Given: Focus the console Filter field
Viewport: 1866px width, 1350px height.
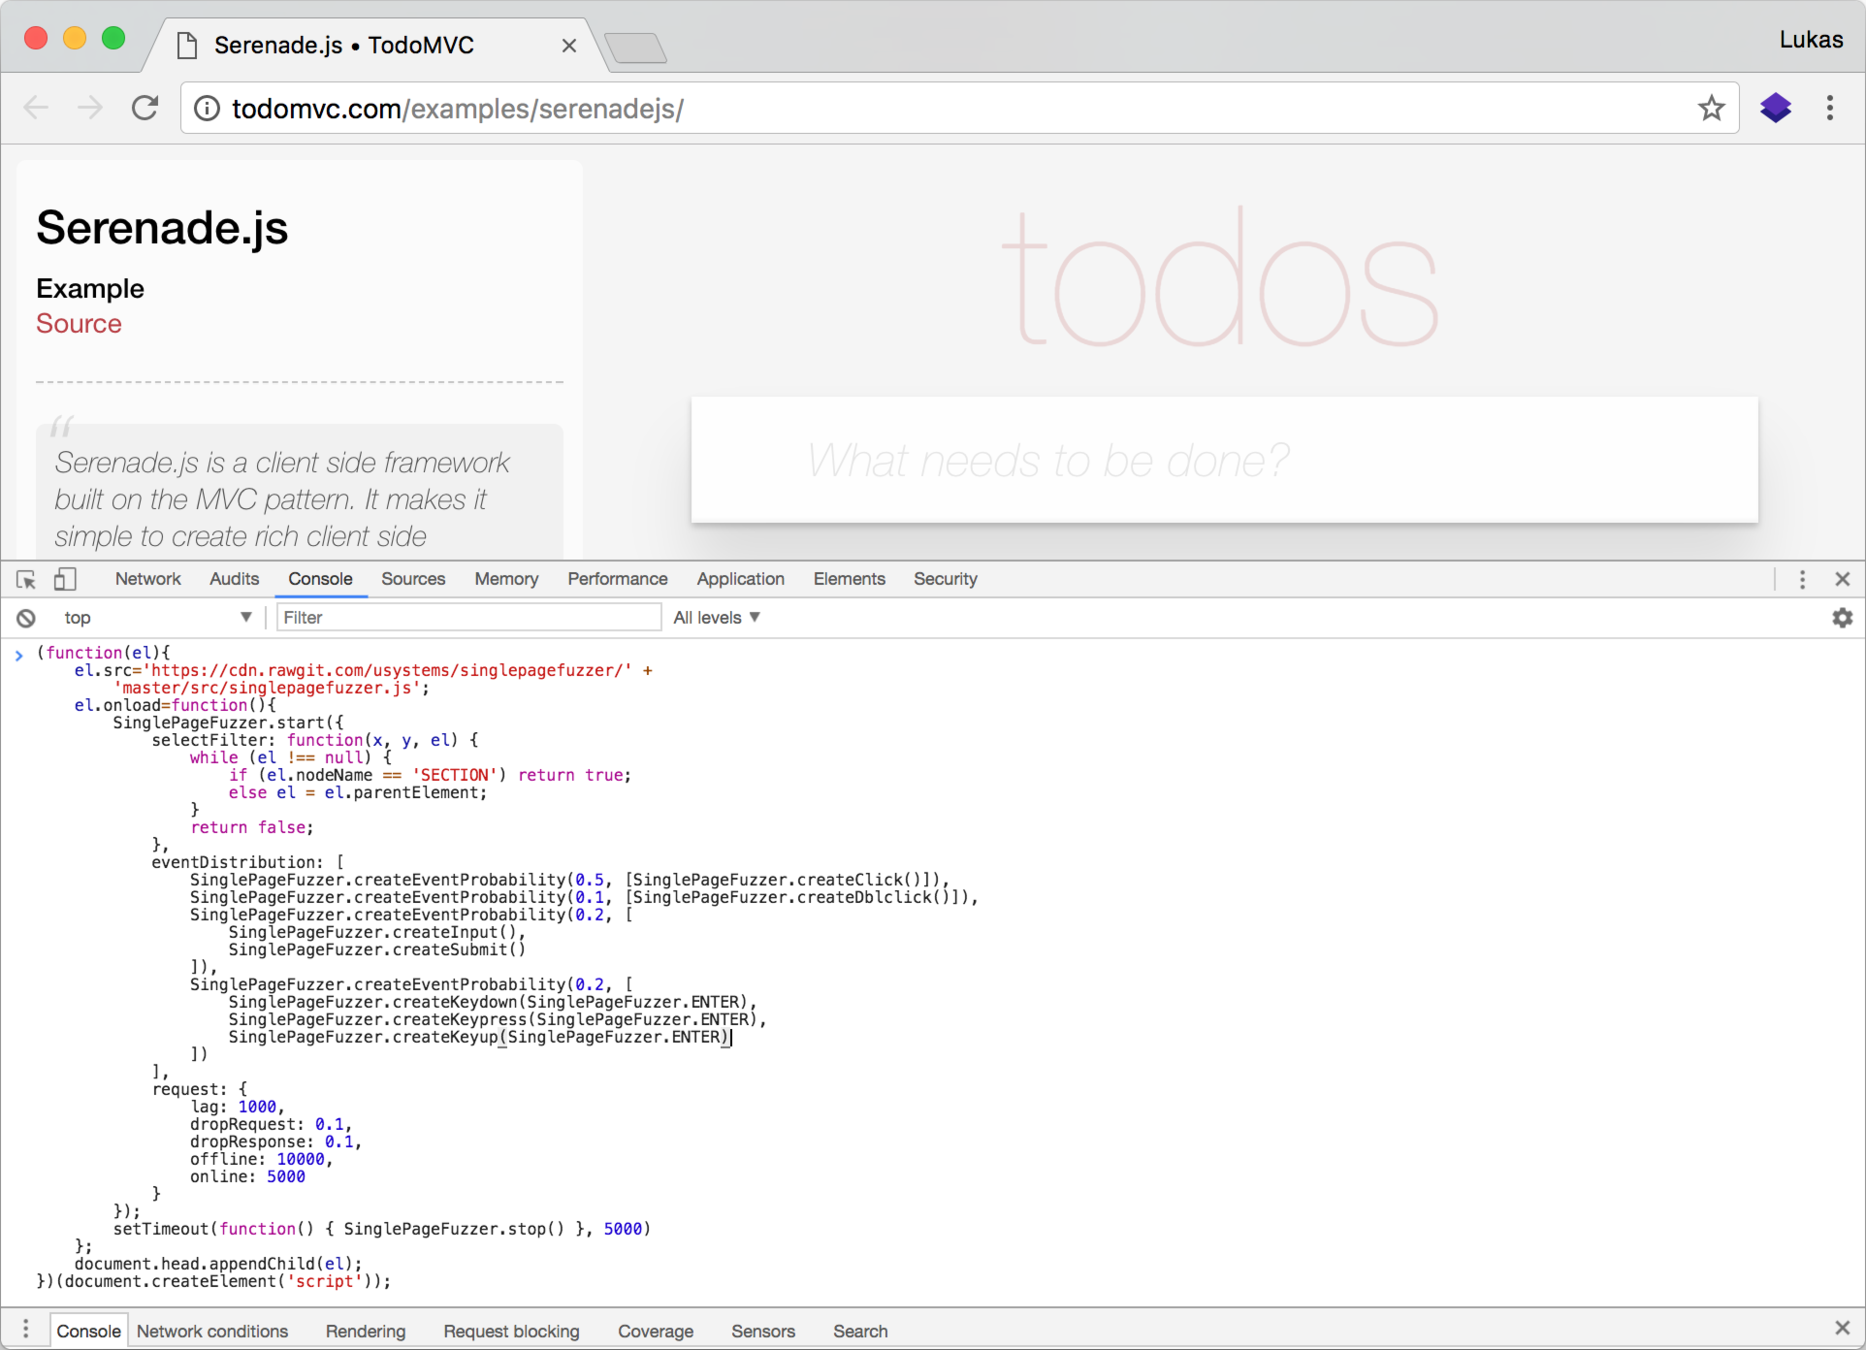Looking at the screenshot, I should click(x=468, y=618).
